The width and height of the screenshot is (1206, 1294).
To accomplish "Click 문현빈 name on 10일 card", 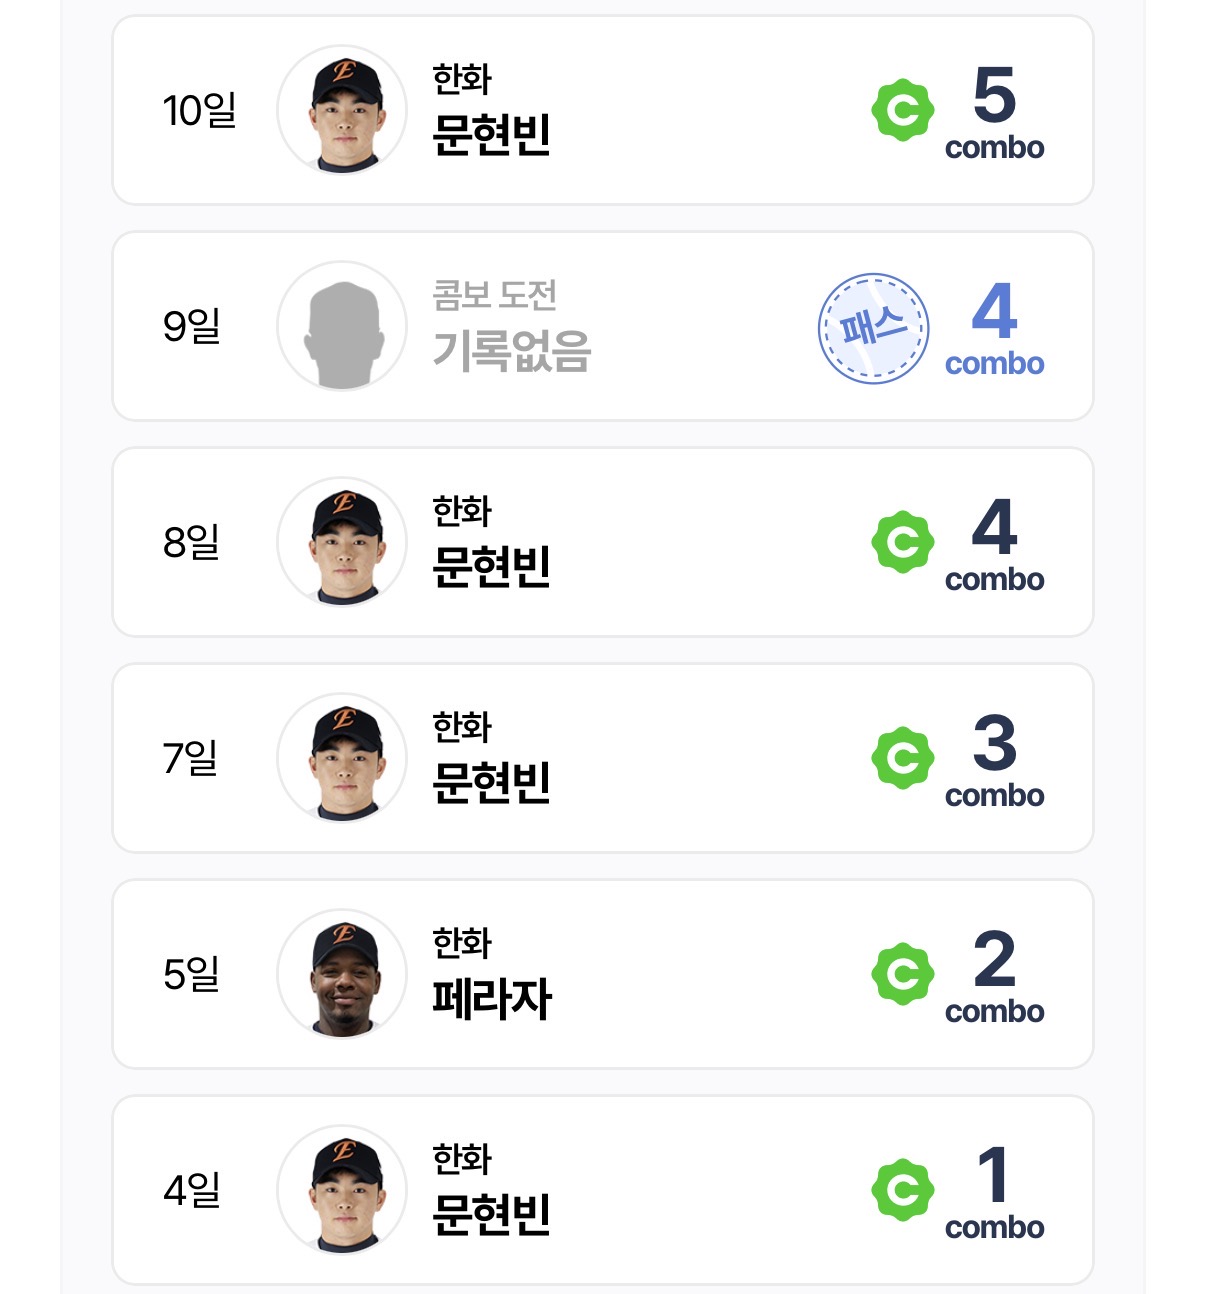I will 491,135.
